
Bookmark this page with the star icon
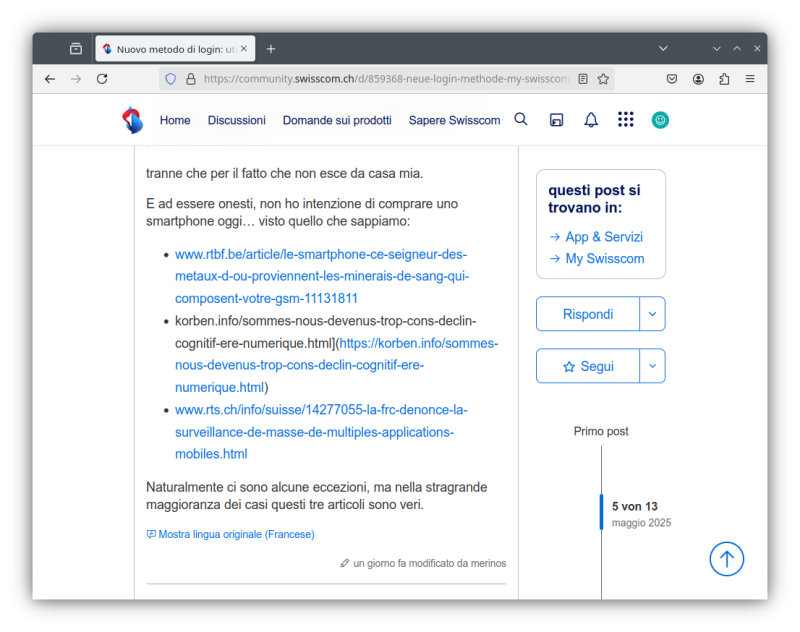pos(603,79)
